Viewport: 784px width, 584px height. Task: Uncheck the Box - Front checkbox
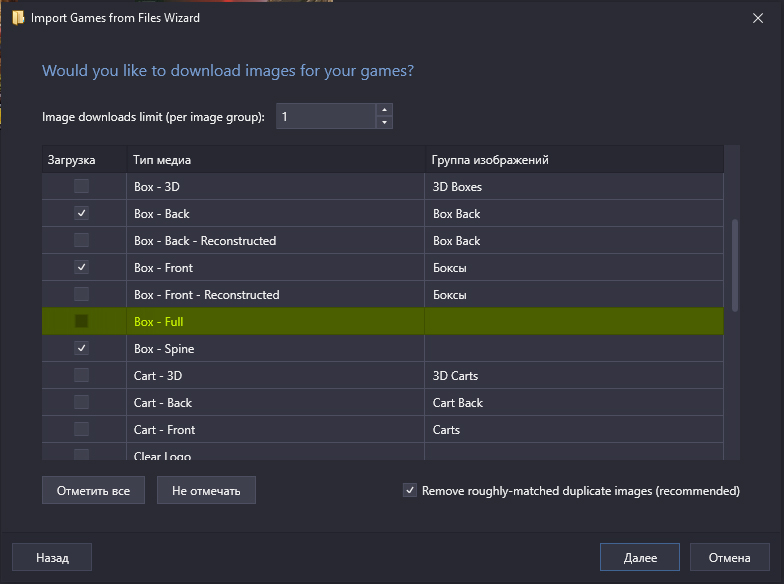click(82, 268)
